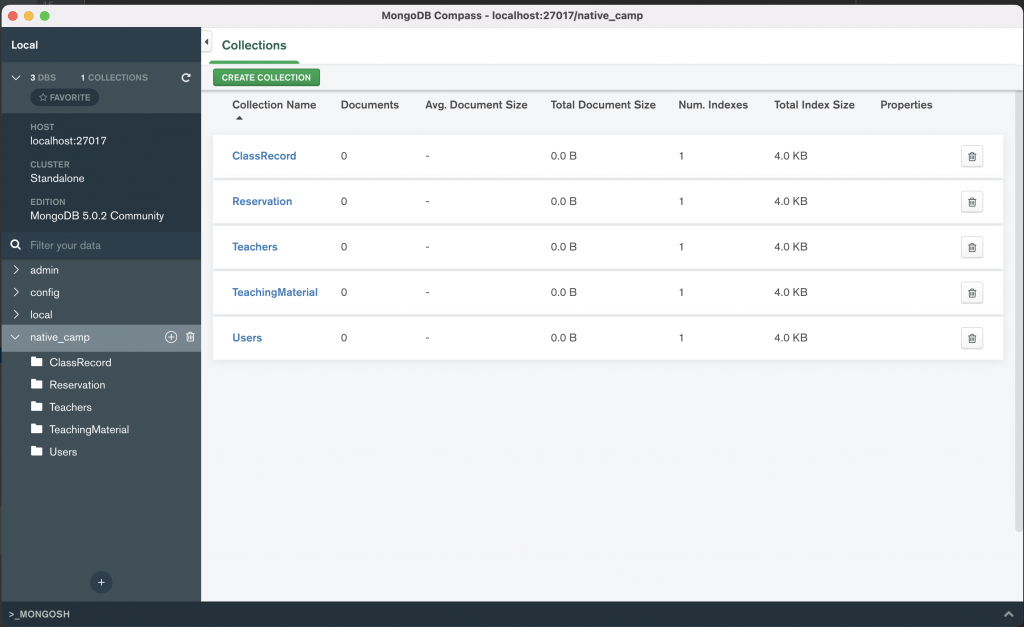
Task: Expand the MONGOSH shell panel chevron
Action: click(x=1008, y=614)
